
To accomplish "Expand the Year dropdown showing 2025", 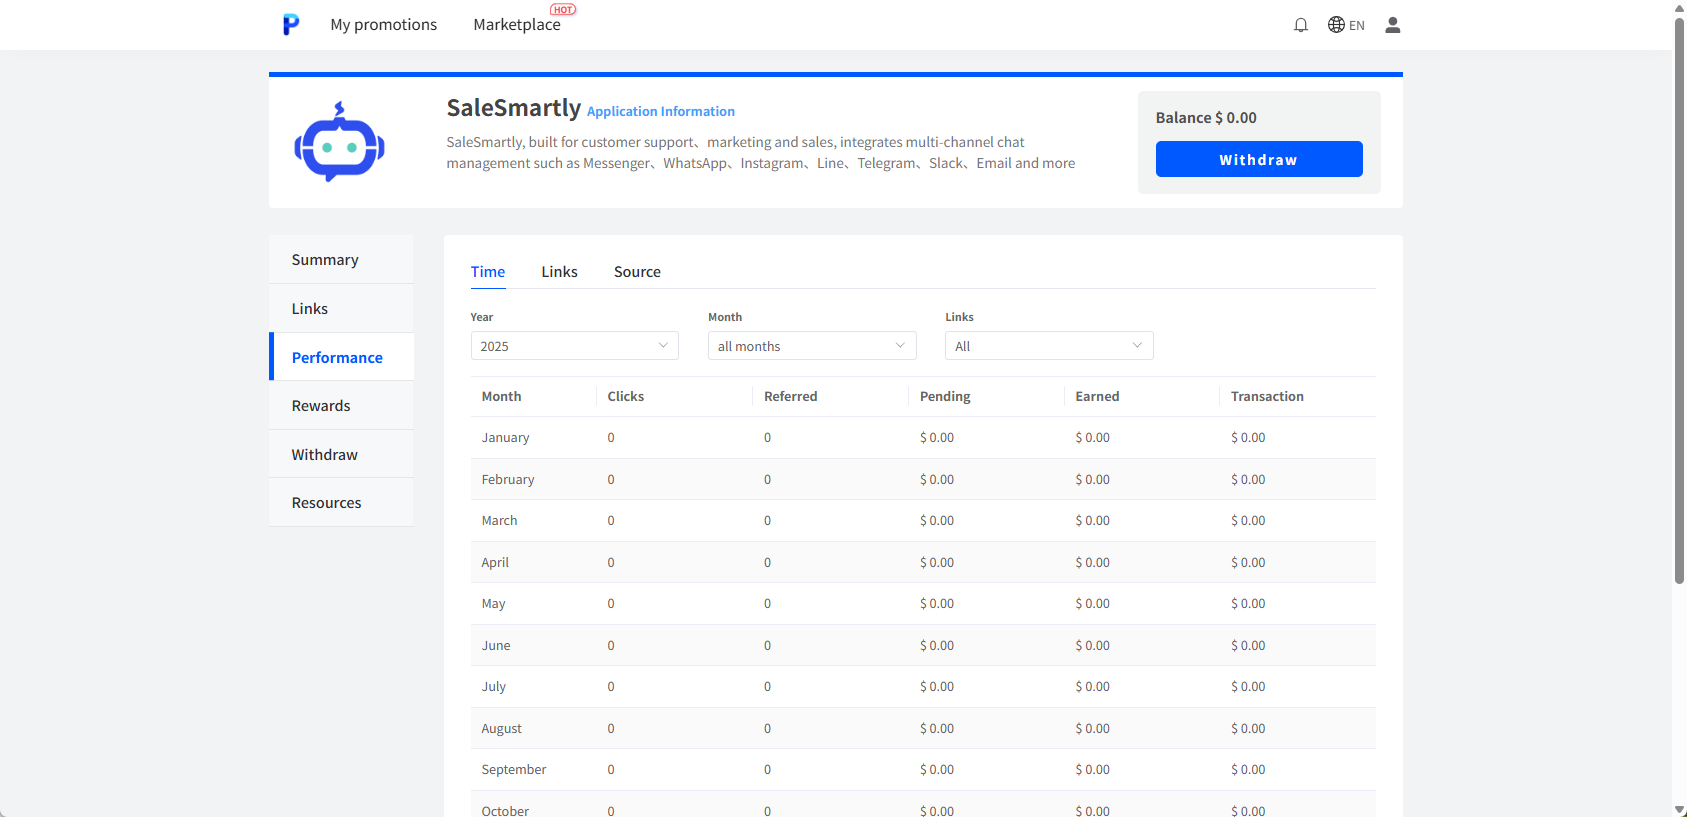I will click(x=574, y=346).
